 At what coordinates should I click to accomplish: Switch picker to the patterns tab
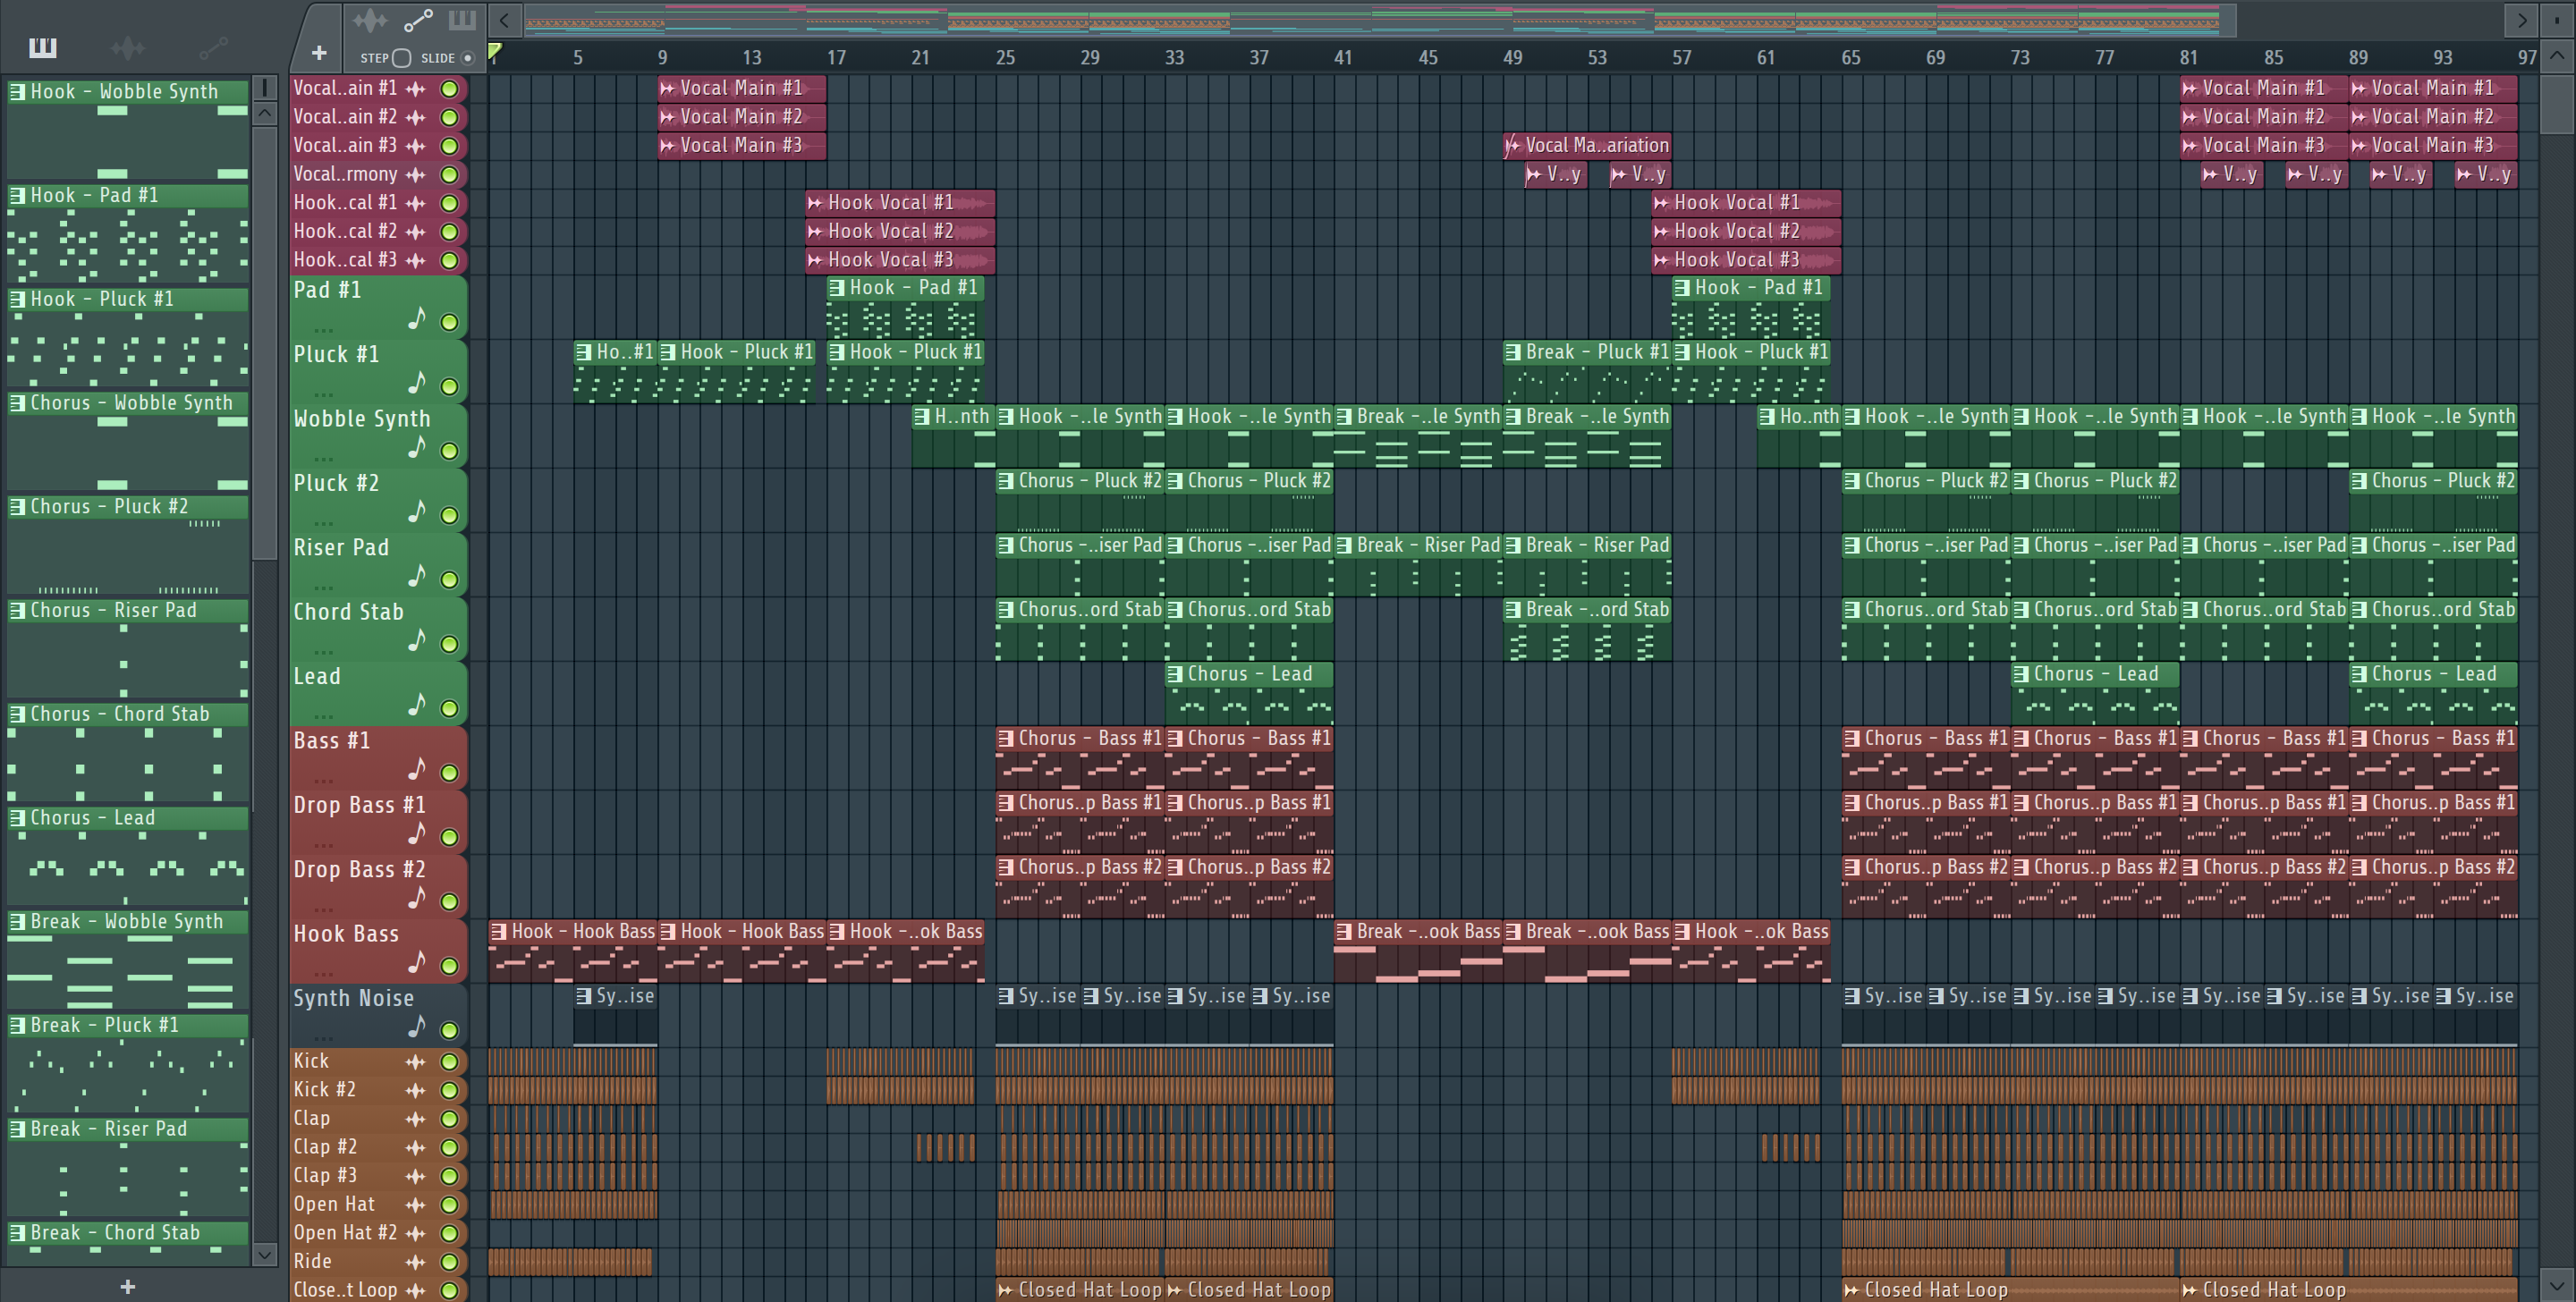point(42,47)
